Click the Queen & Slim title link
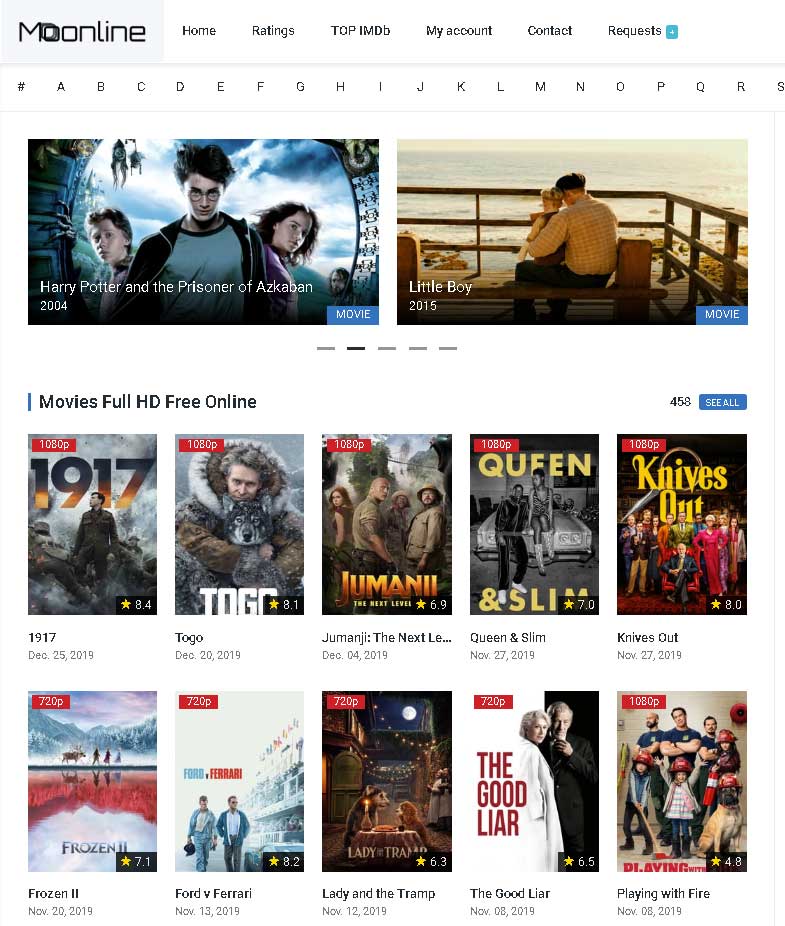 click(x=507, y=638)
